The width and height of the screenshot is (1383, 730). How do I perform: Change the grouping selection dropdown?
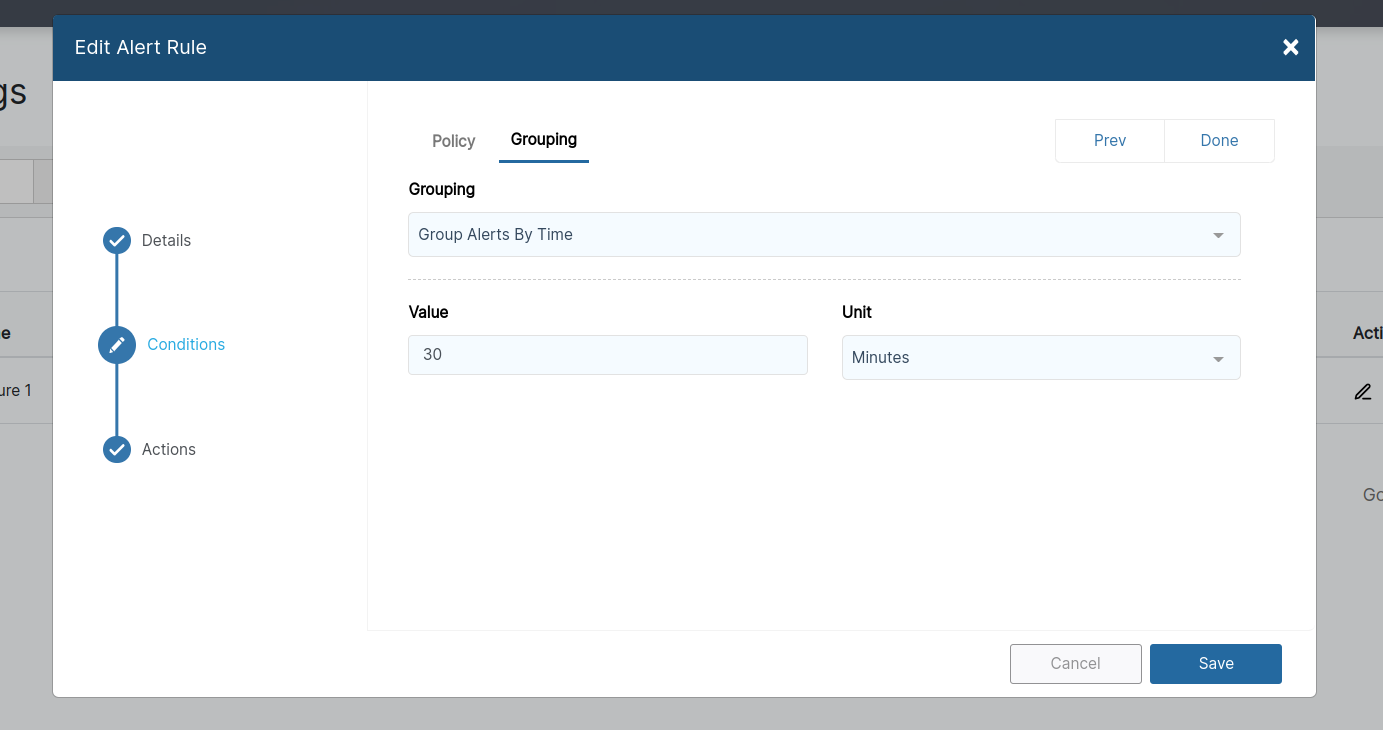pos(824,234)
